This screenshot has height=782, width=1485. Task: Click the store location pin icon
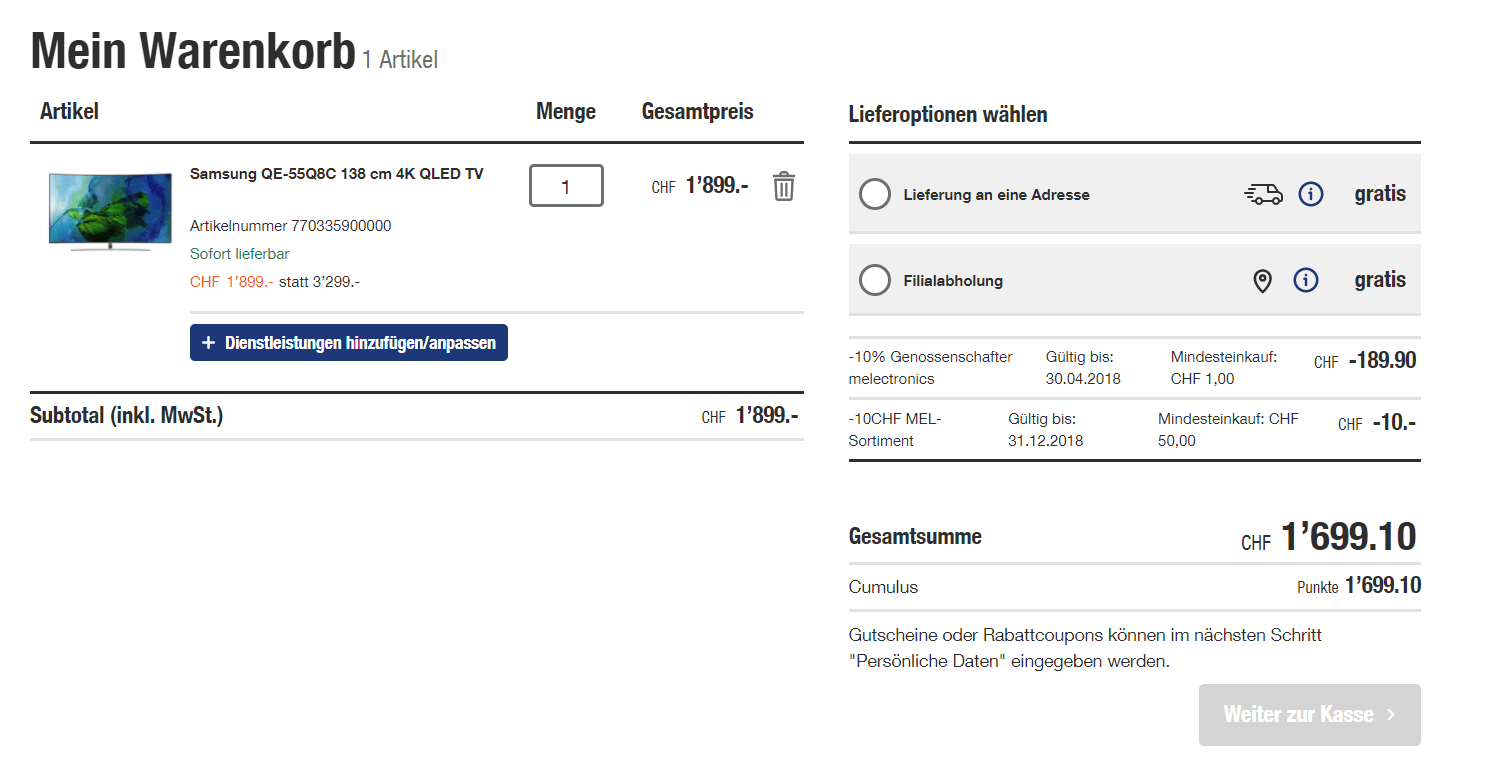tap(1263, 281)
